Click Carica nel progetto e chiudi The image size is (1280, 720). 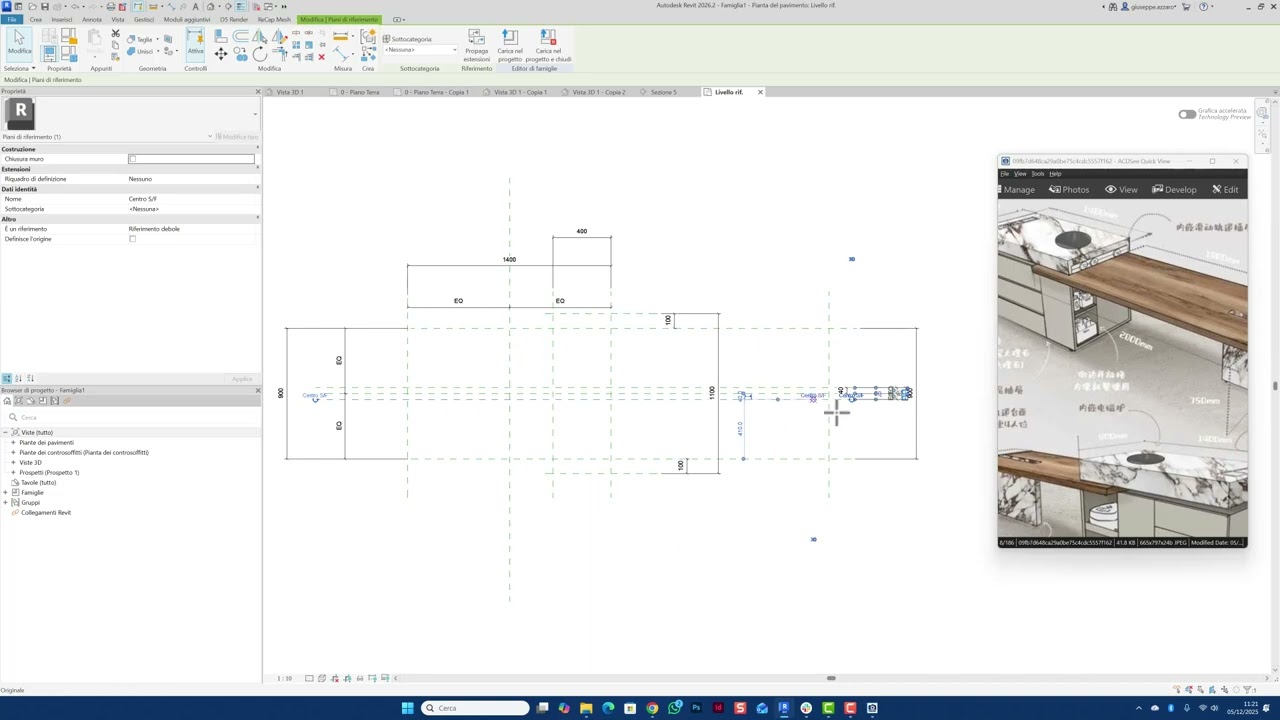(x=548, y=45)
